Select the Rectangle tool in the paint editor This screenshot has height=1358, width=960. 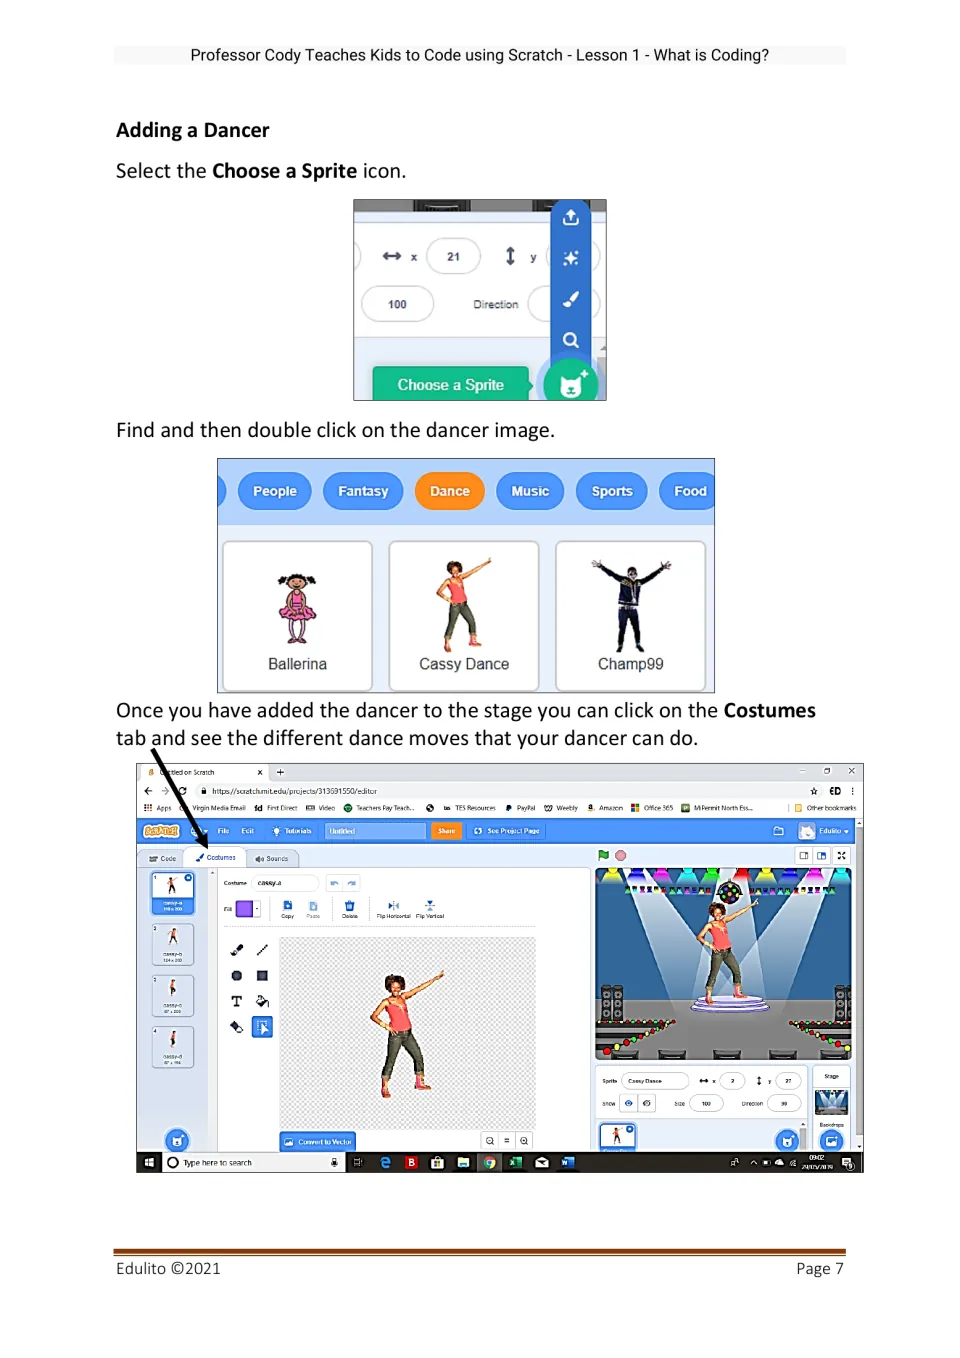pyautogui.click(x=262, y=976)
